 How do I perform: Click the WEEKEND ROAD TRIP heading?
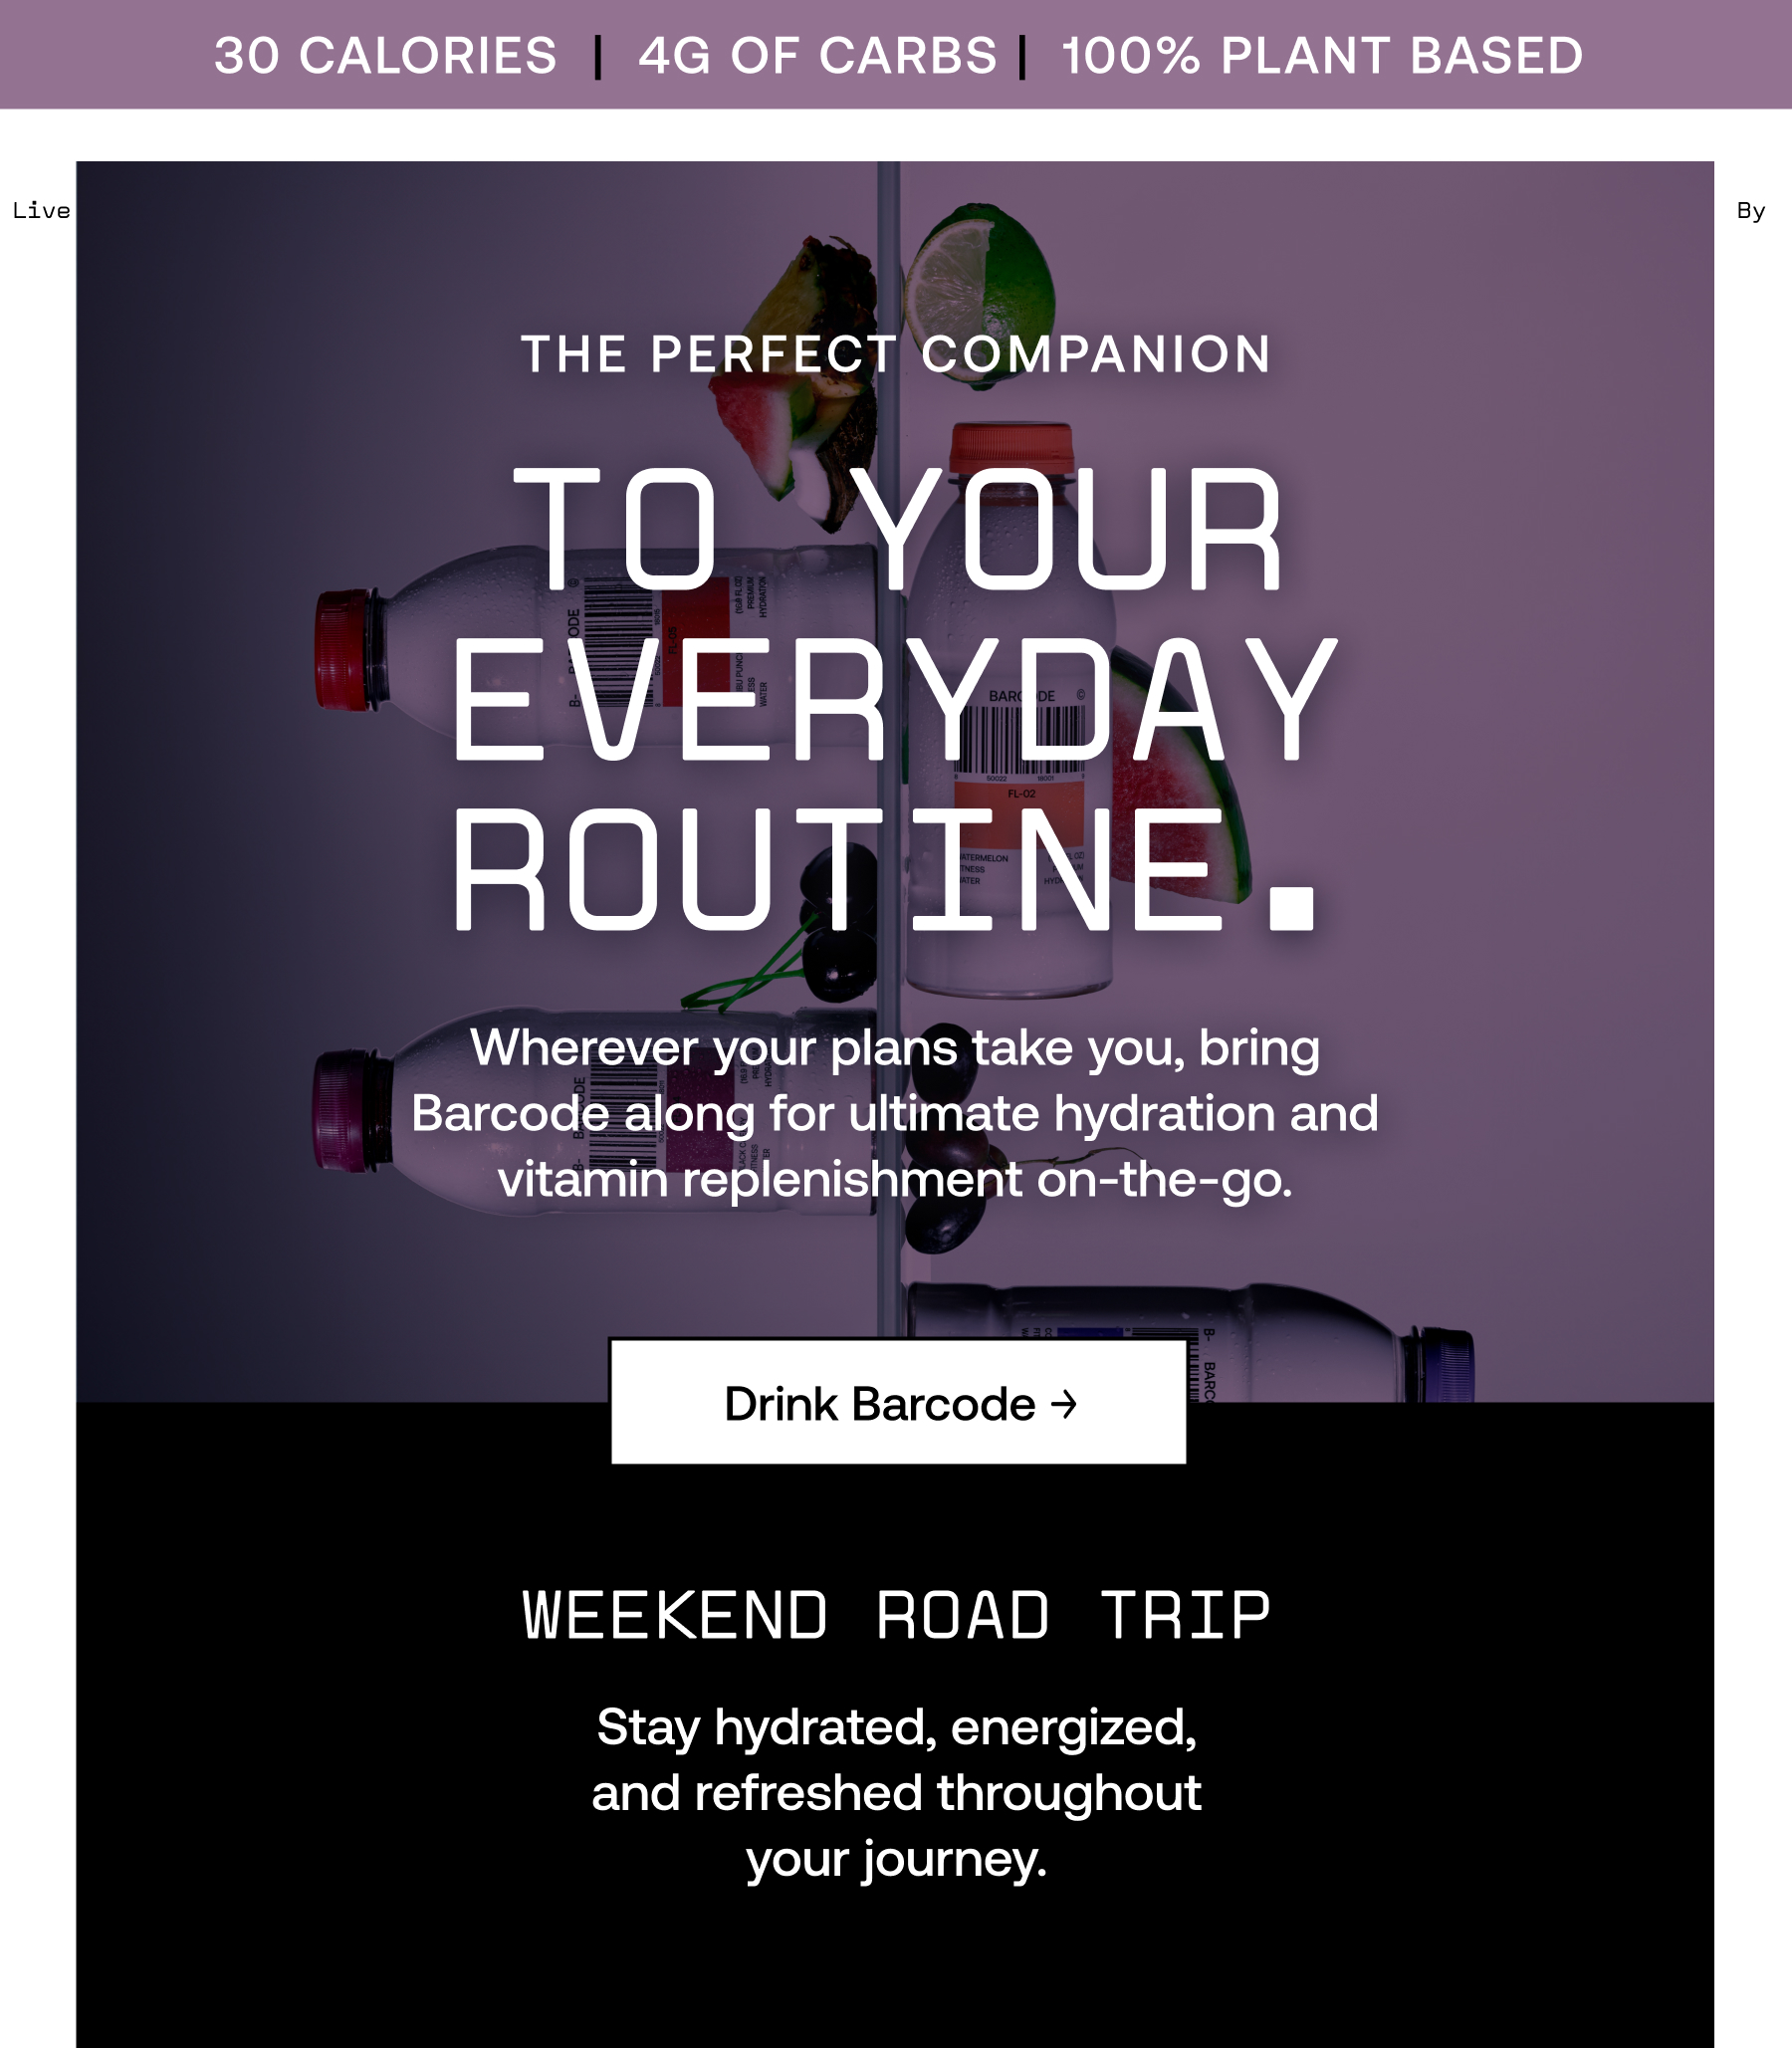[x=896, y=1615]
